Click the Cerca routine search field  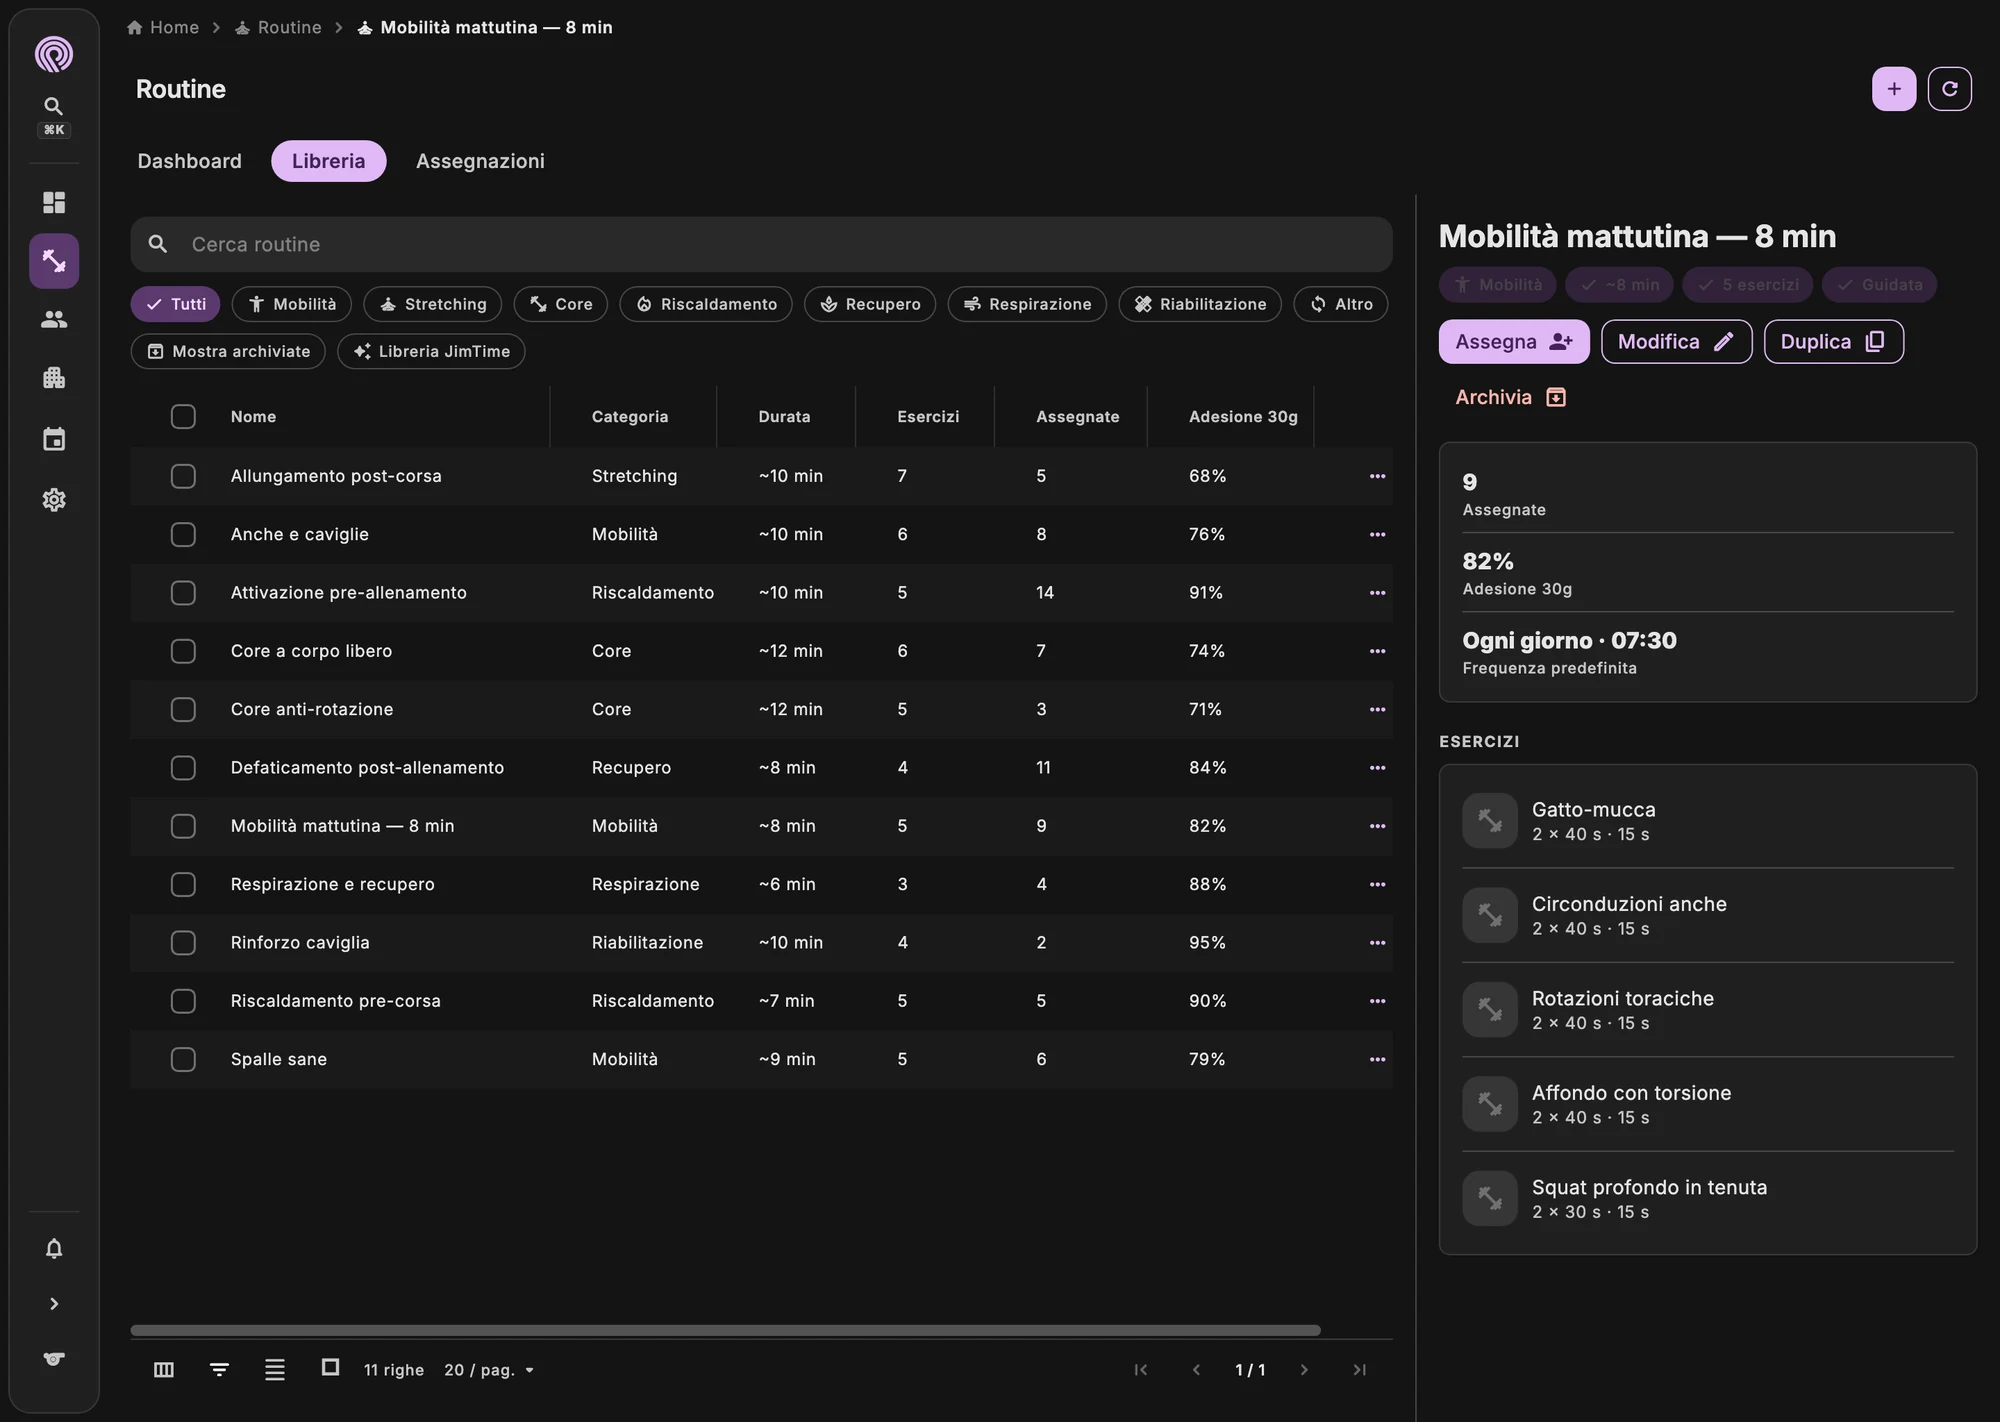[761, 244]
